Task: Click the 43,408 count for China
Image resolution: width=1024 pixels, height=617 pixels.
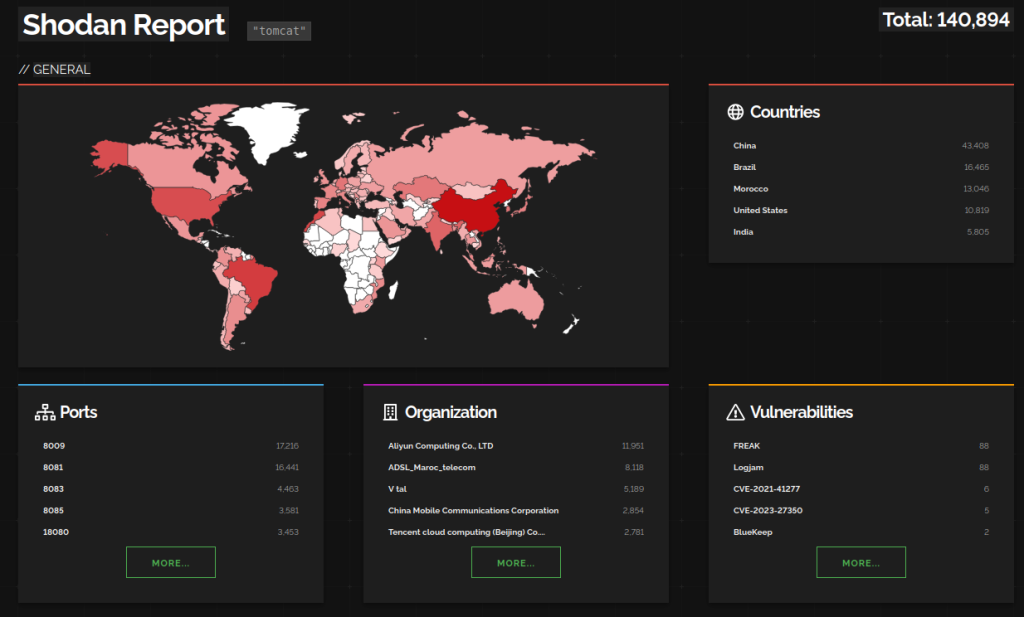Action: click(975, 146)
